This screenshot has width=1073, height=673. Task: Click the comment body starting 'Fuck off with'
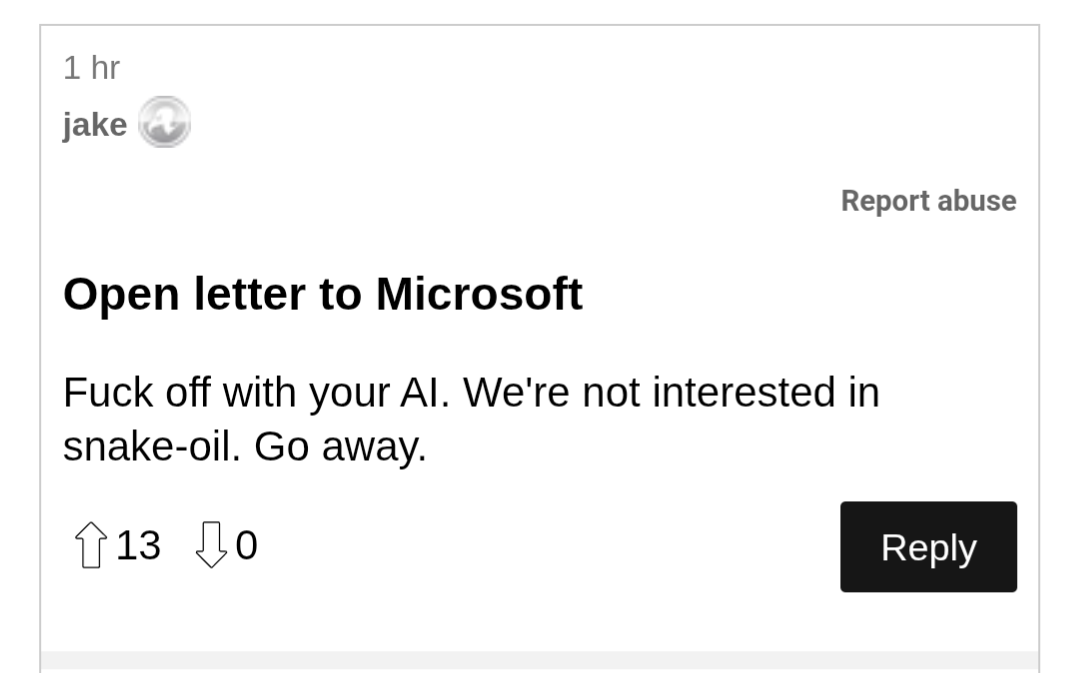pyautogui.click(x=470, y=392)
